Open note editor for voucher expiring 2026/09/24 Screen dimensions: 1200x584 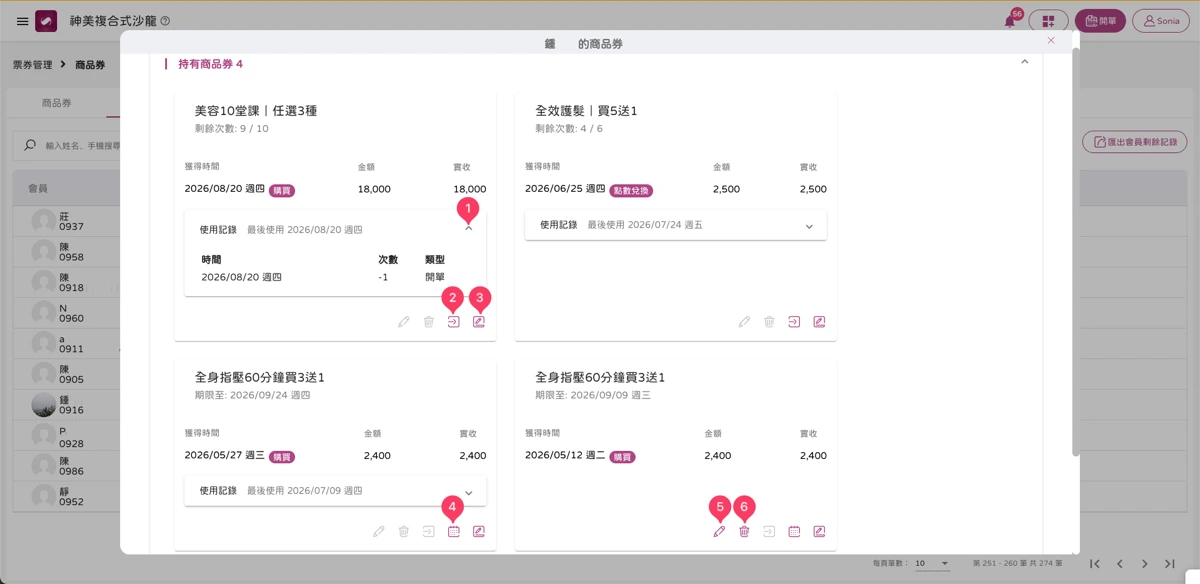point(479,532)
